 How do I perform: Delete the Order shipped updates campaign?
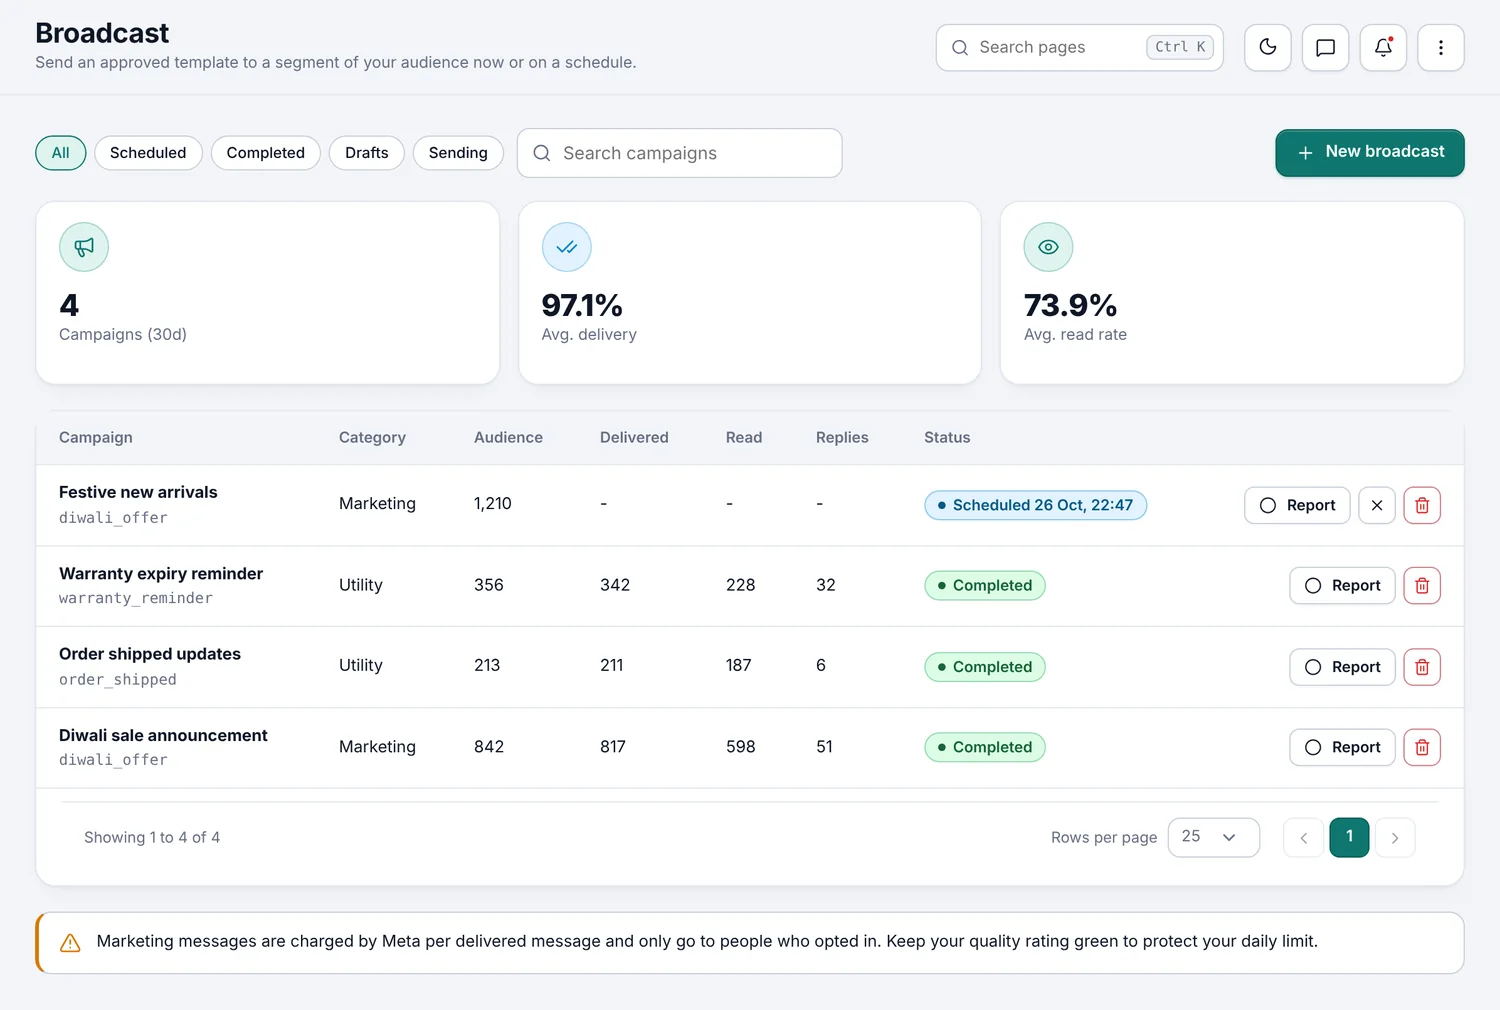point(1422,667)
